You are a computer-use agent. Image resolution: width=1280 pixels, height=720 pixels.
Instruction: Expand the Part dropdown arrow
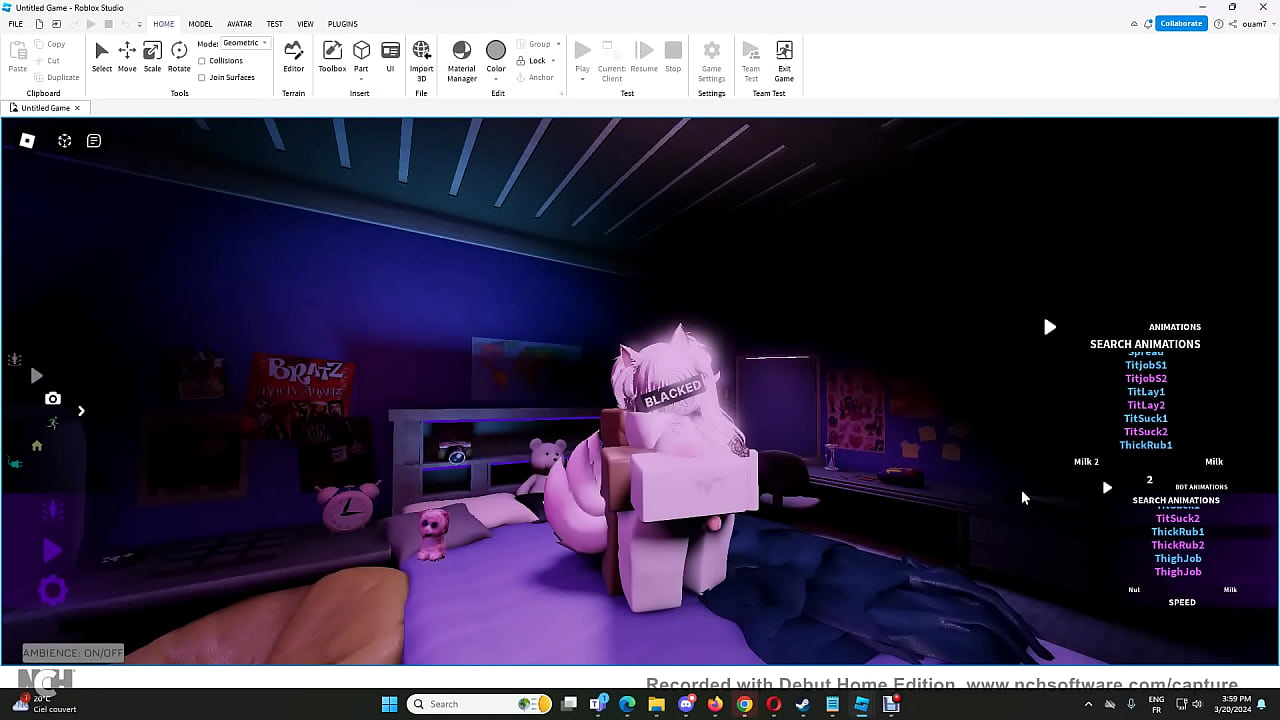tap(361, 79)
